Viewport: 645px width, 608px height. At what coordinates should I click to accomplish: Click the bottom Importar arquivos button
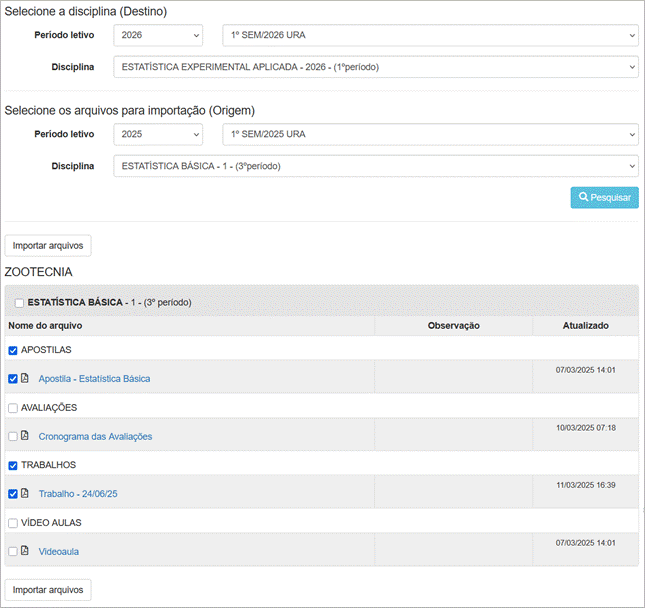pyautogui.click(x=48, y=590)
